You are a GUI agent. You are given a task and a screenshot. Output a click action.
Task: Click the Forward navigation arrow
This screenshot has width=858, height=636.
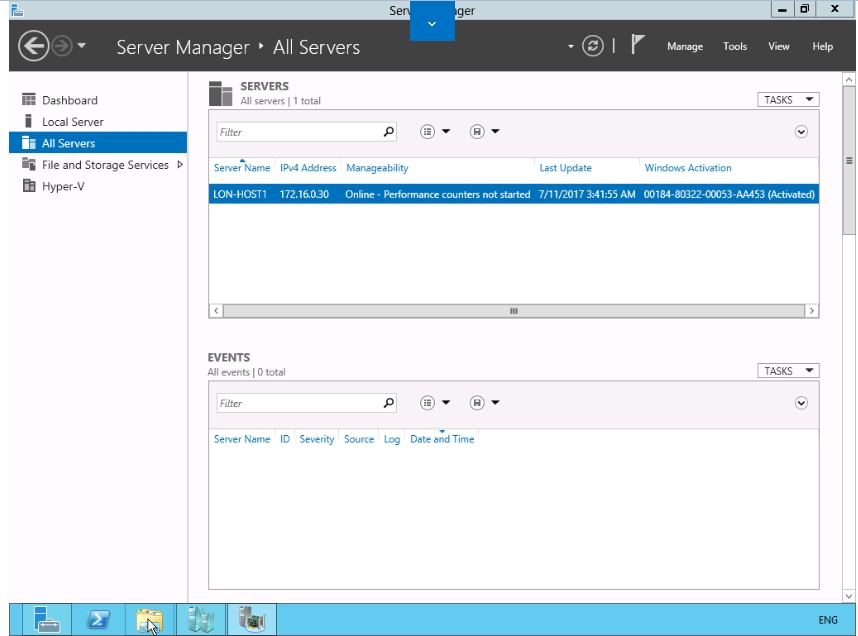[62, 46]
